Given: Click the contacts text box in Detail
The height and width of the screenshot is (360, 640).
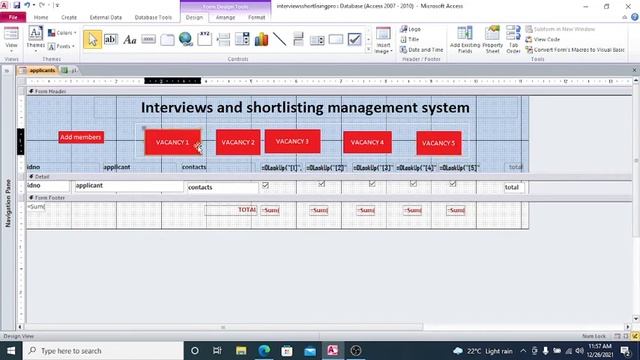Looking at the screenshot, I should [x=222, y=188].
